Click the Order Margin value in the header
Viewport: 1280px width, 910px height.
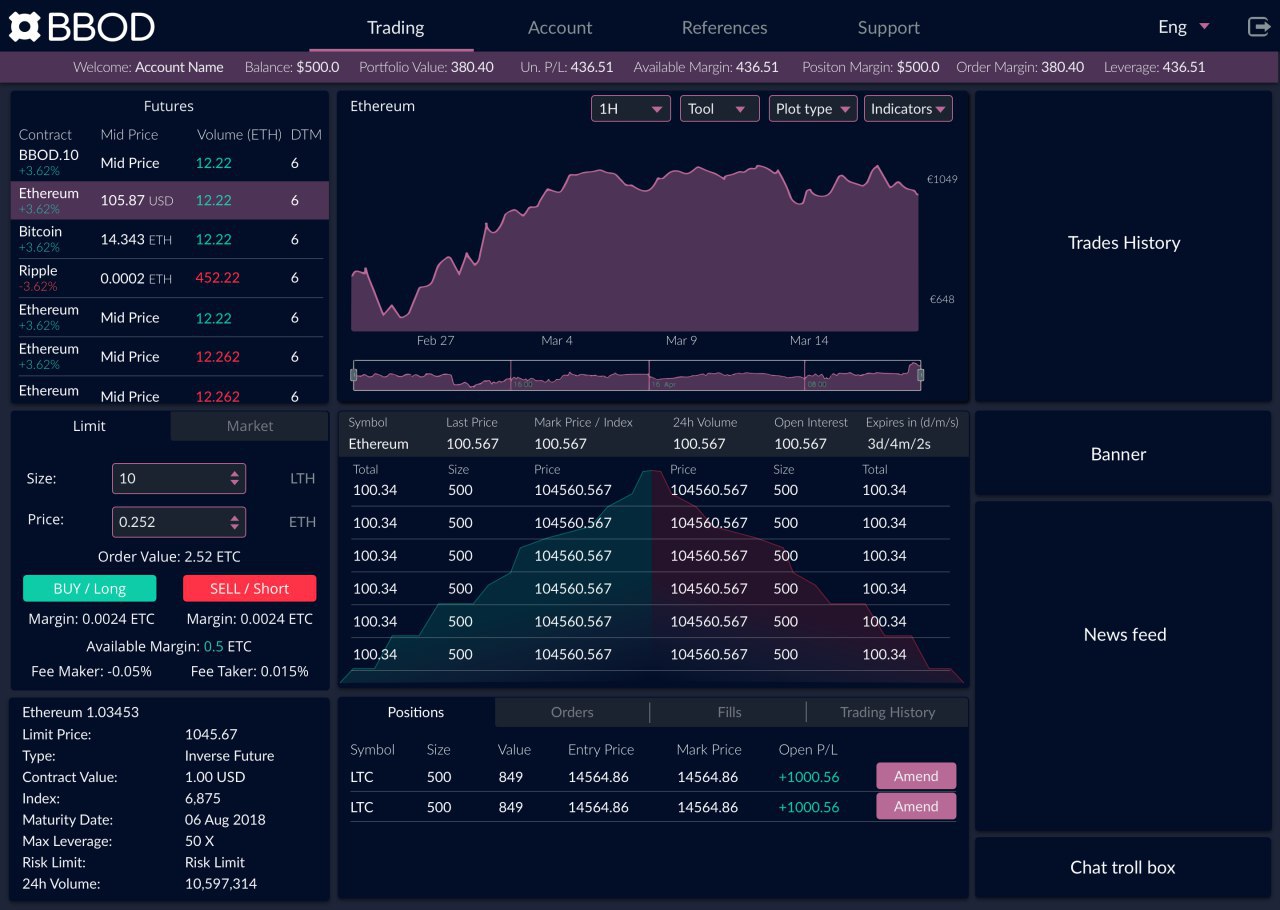coord(1062,67)
